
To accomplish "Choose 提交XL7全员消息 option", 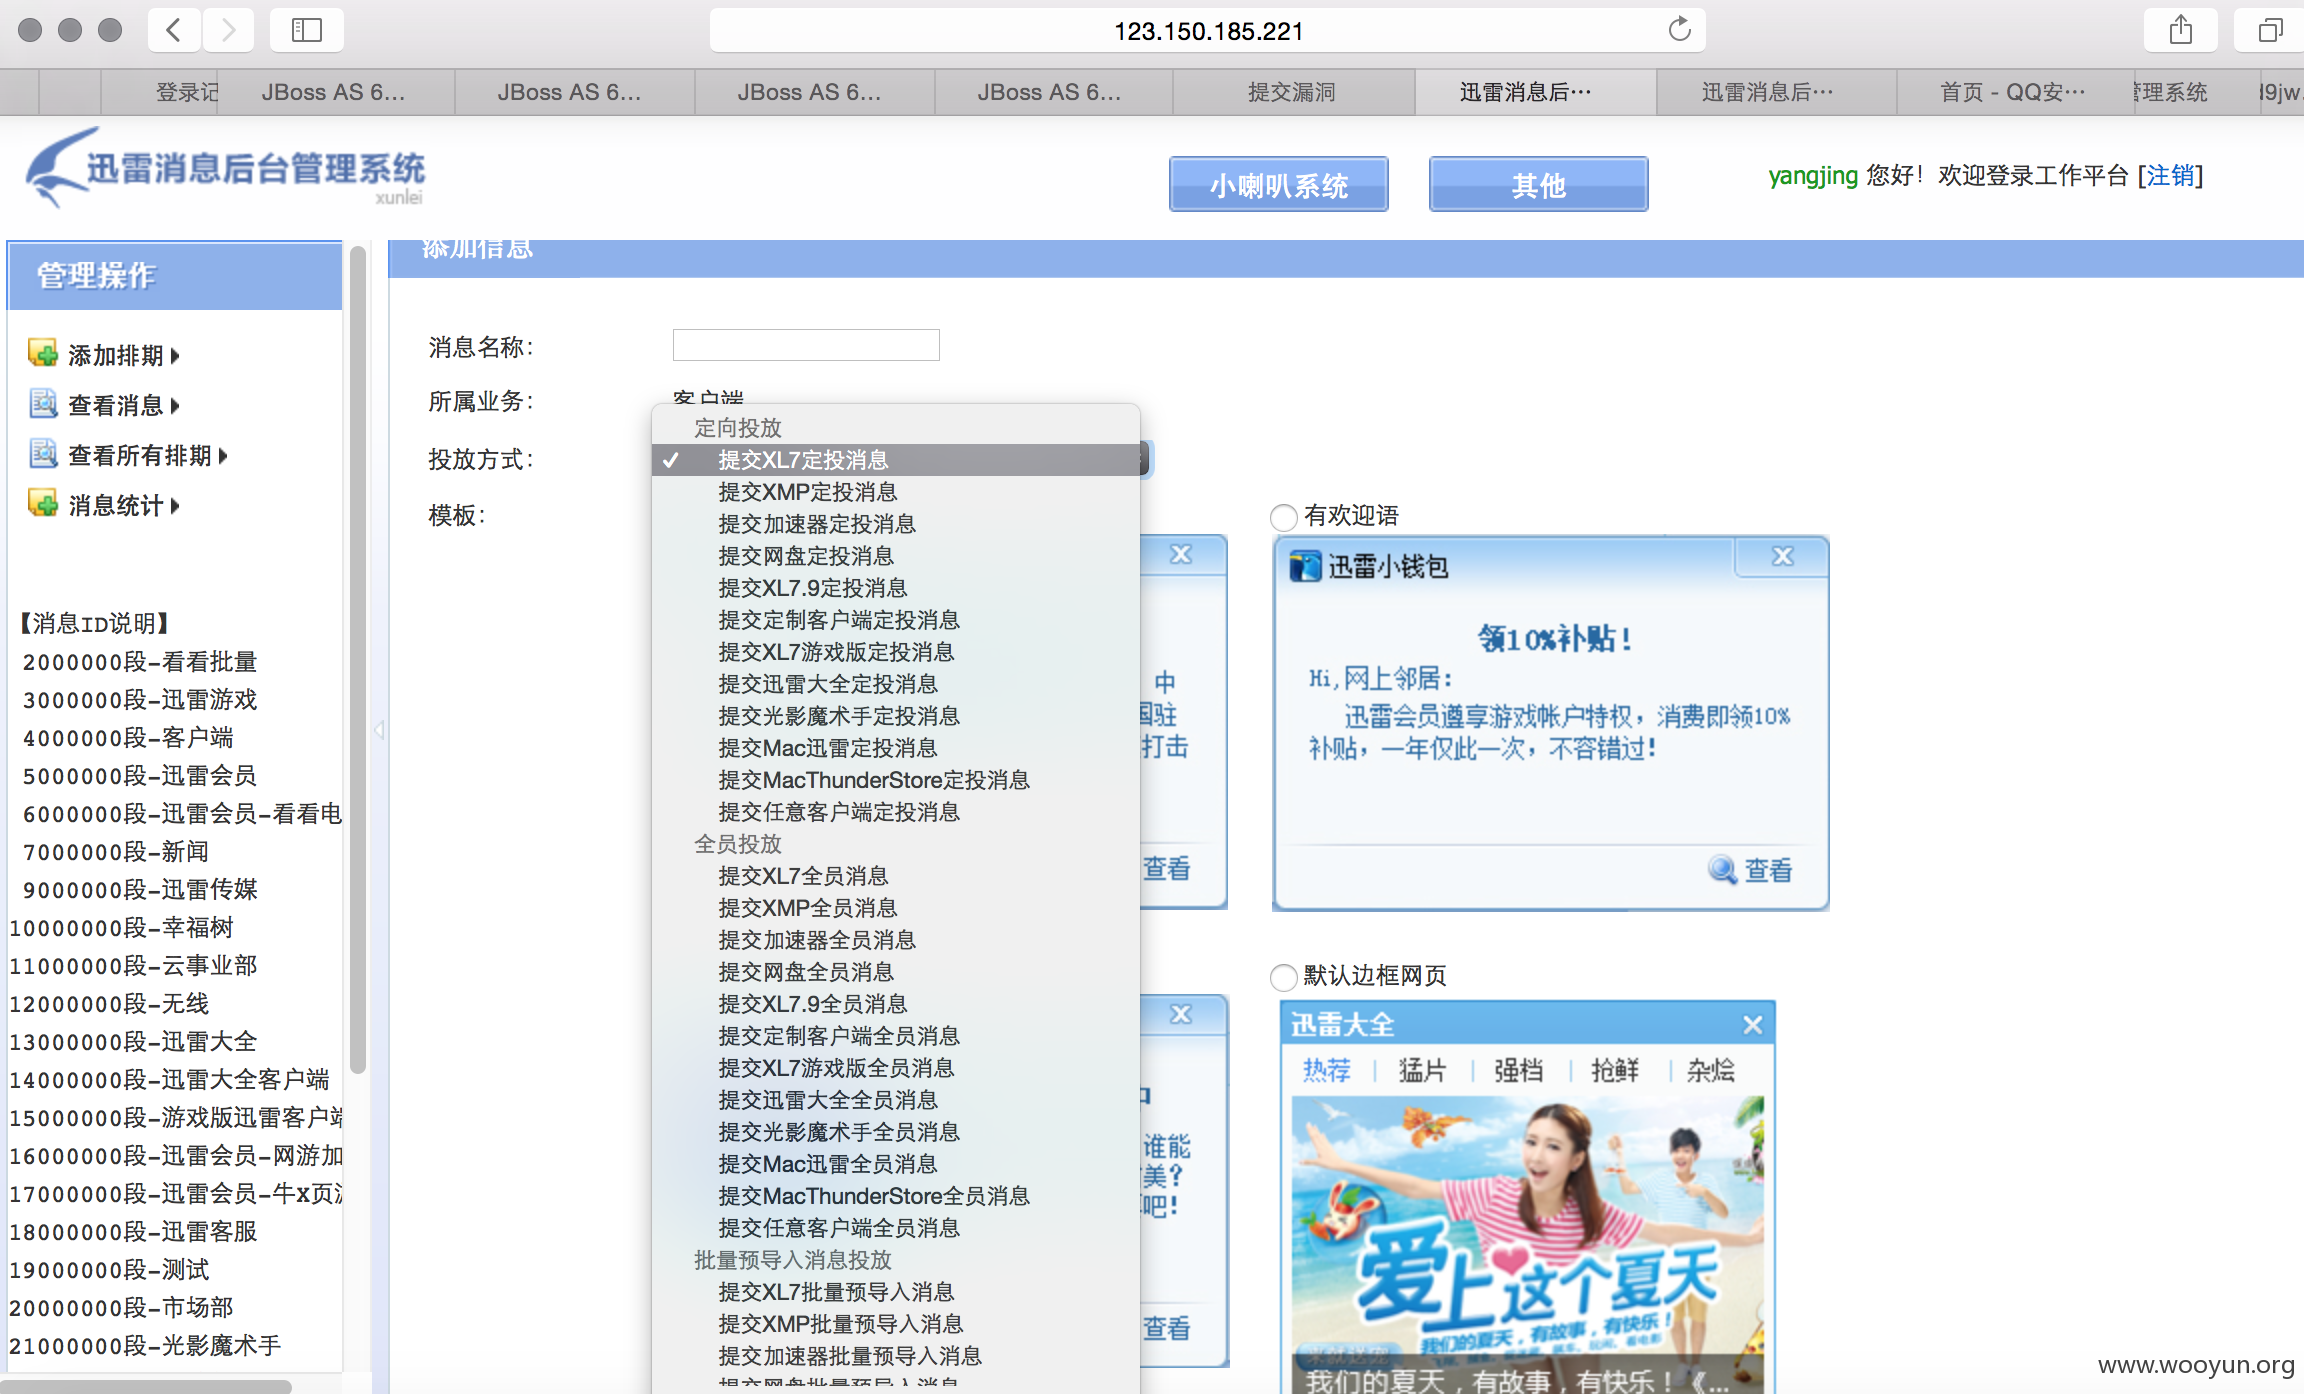I will coord(895,876).
